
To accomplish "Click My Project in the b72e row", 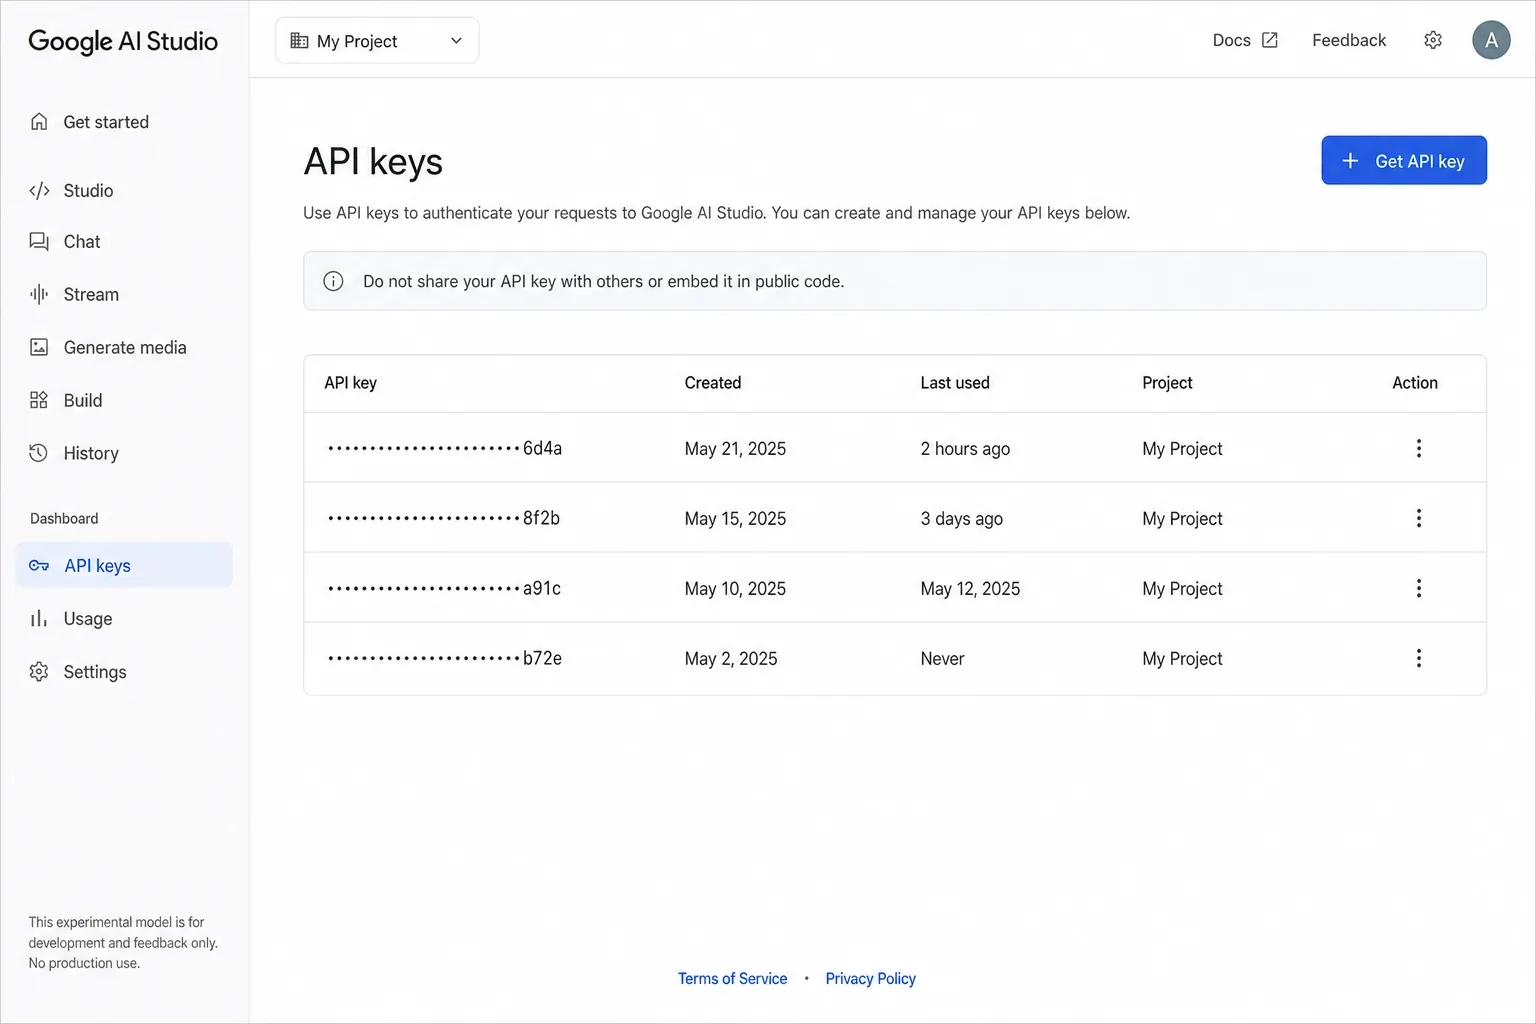I will click(x=1182, y=659).
